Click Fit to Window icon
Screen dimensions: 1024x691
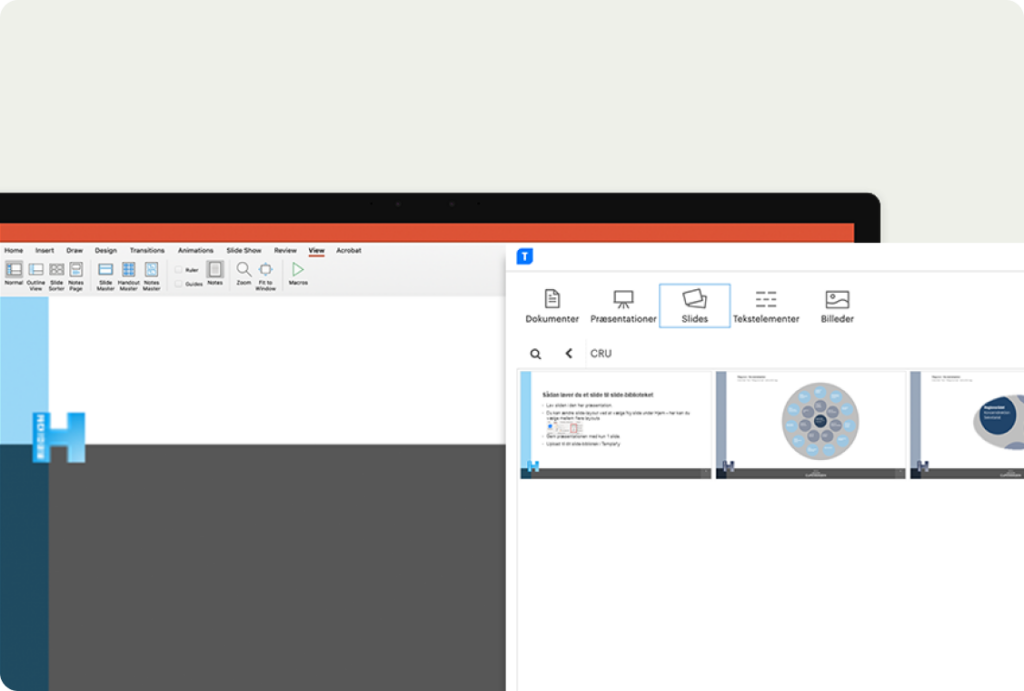click(266, 269)
